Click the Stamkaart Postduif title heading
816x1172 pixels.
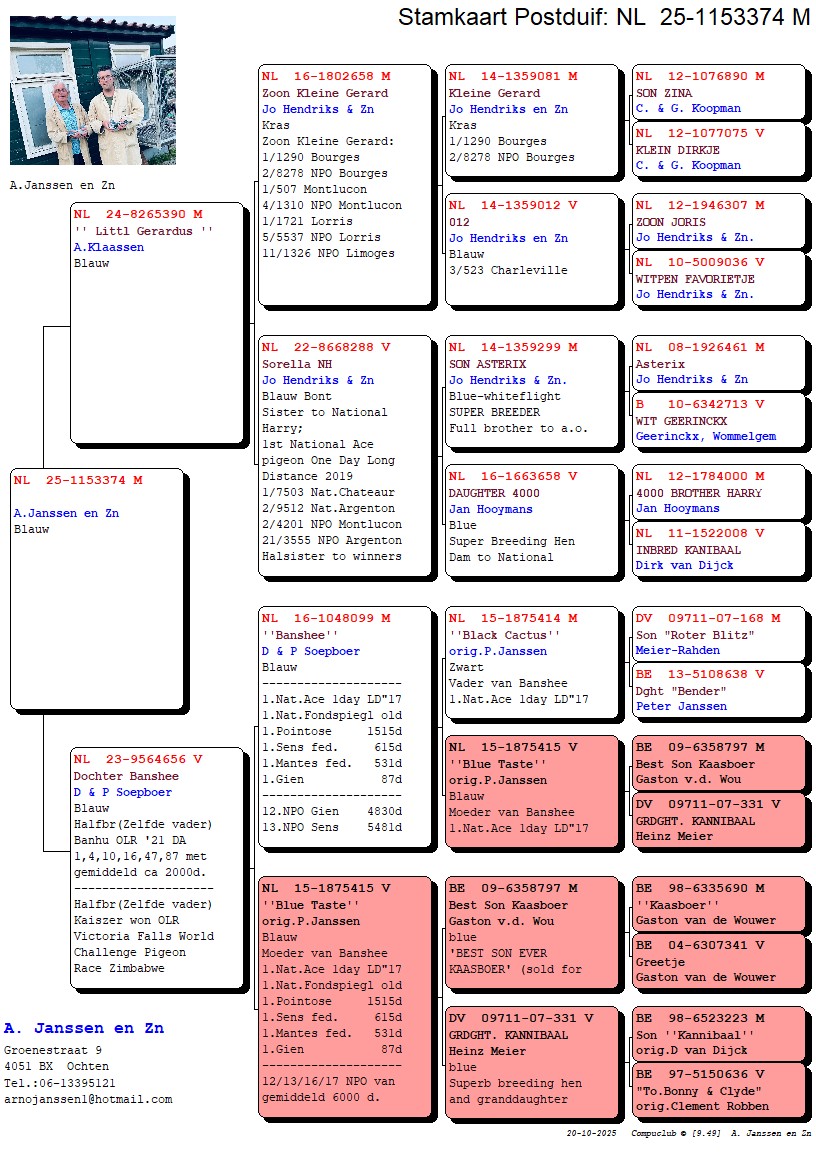coord(603,17)
